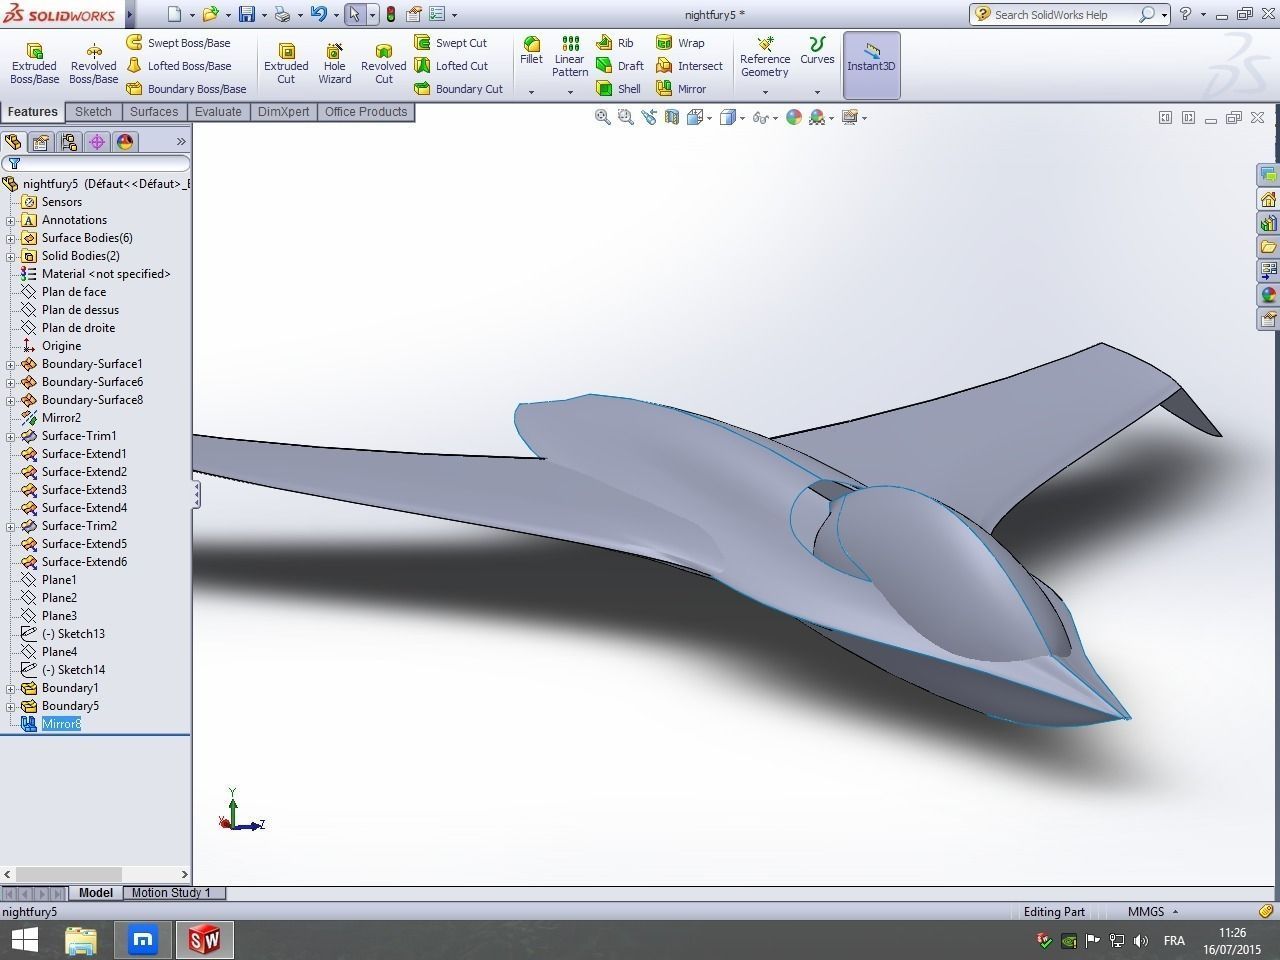Viewport: 1280px width, 960px height.
Task: Open the ConfigurationManager panel tab
Action: click(x=69, y=142)
